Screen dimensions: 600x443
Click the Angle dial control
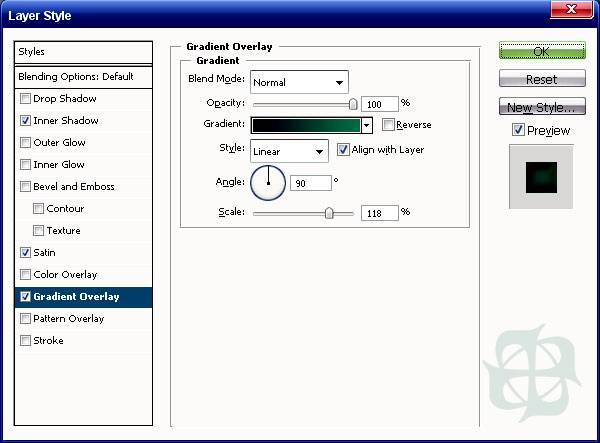[x=268, y=183]
